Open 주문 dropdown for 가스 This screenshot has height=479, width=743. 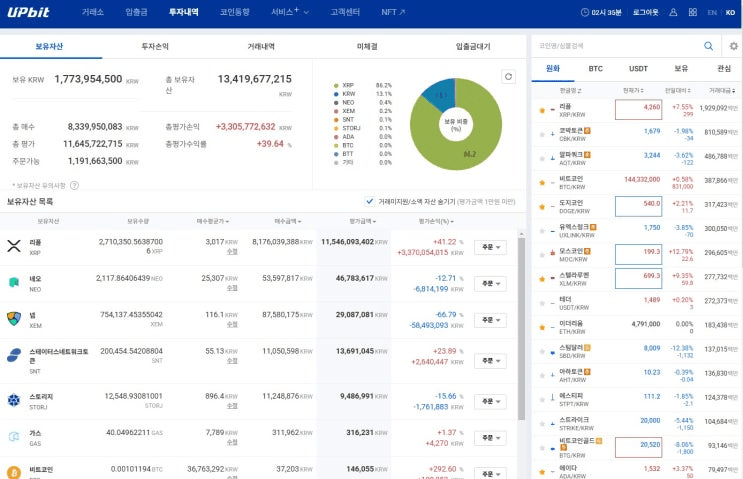(490, 438)
